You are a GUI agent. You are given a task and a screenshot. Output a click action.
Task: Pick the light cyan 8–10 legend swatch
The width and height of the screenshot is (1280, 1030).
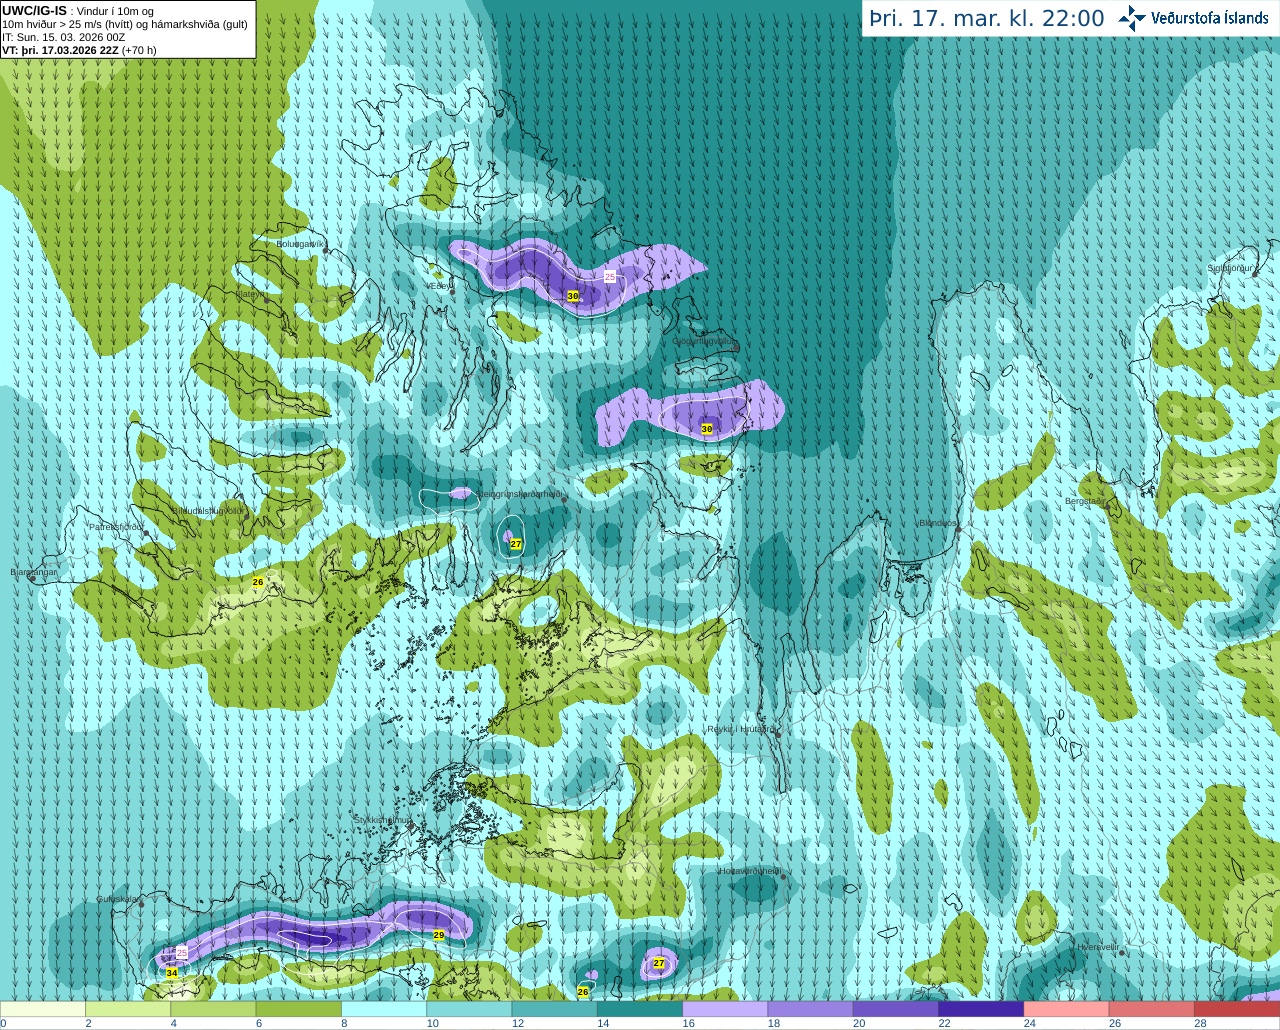tap(384, 1009)
